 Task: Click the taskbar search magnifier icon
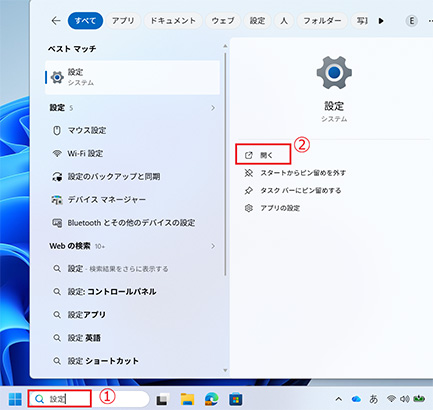40,399
